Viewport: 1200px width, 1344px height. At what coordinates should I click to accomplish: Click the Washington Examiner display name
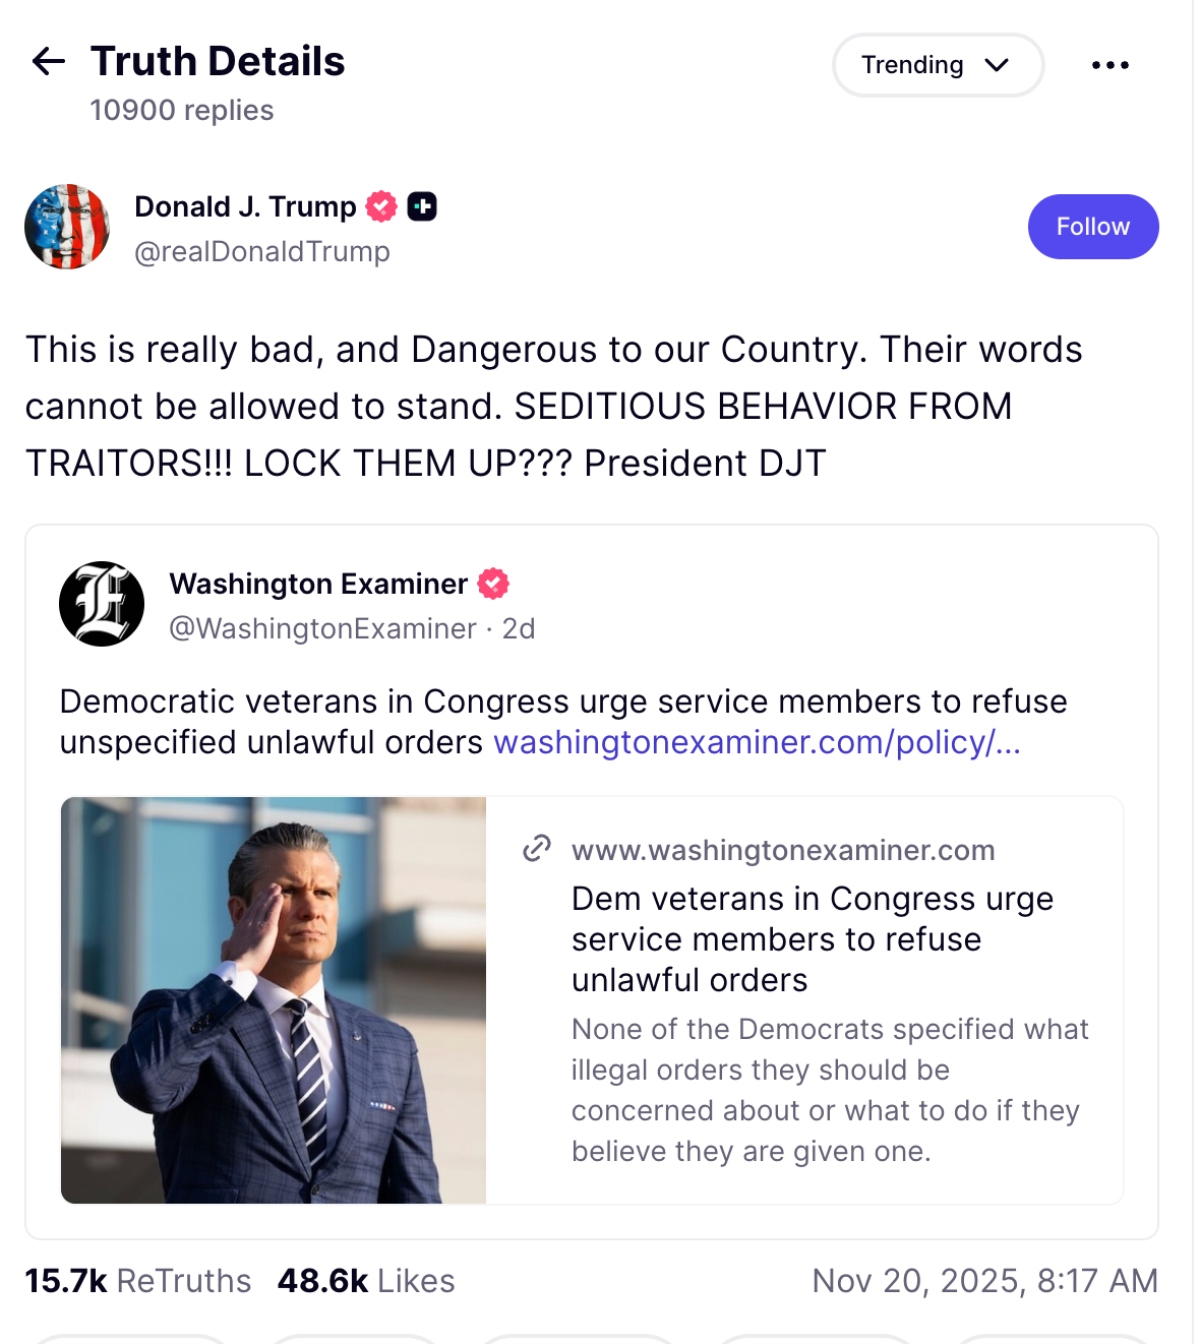coord(318,584)
